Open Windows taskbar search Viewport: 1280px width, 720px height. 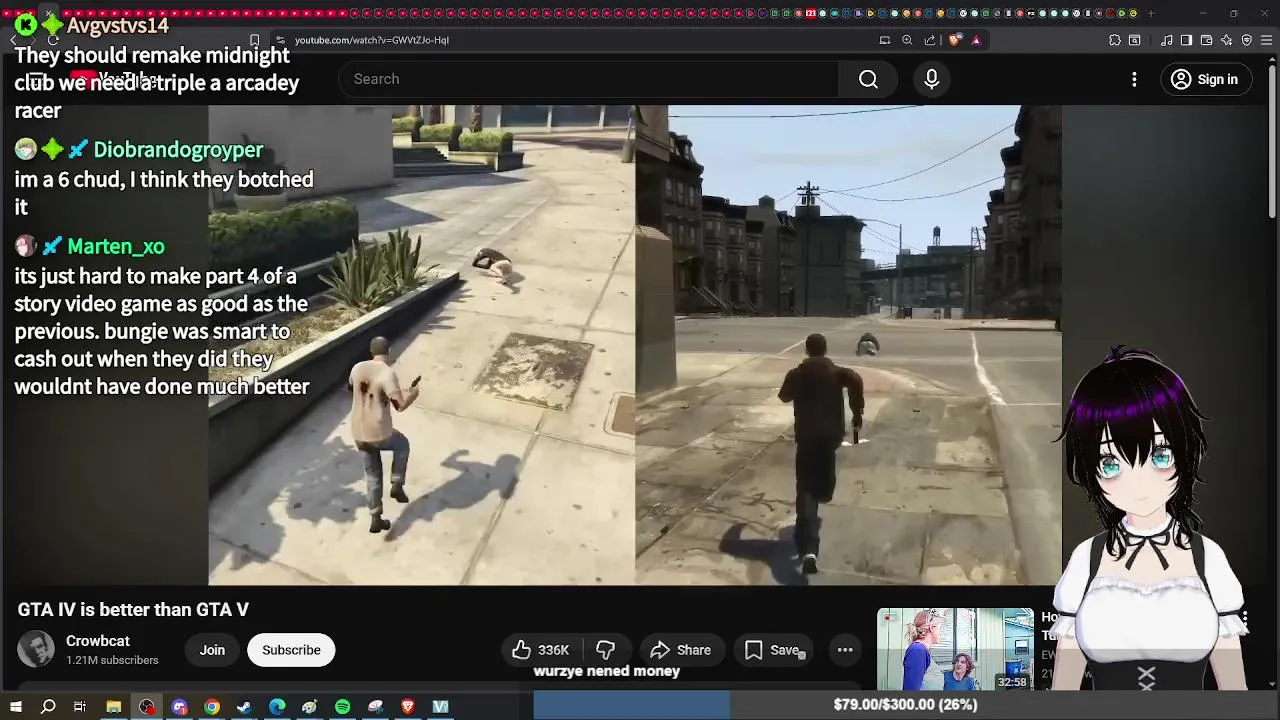[x=48, y=707]
